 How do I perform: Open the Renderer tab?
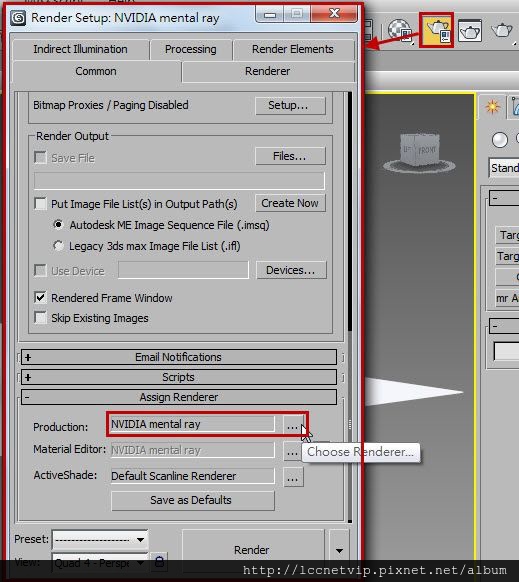[268, 71]
